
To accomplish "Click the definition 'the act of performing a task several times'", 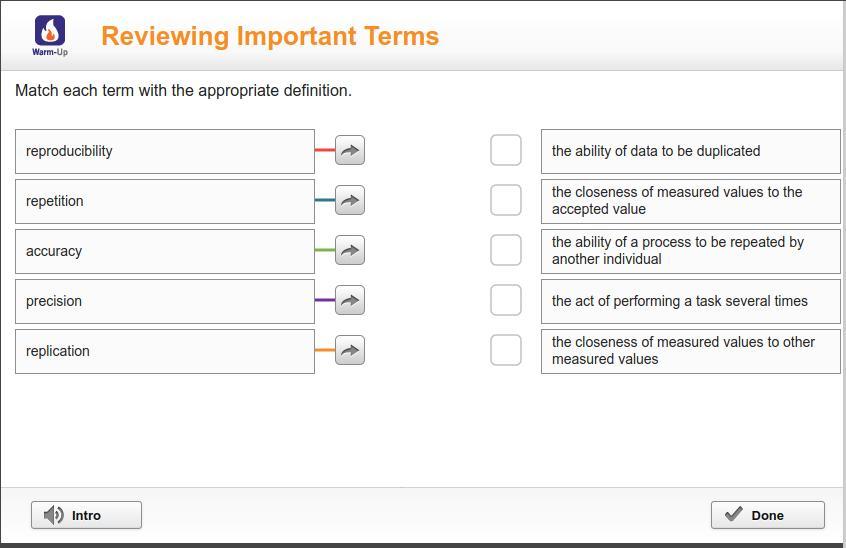I will click(x=690, y=301).
